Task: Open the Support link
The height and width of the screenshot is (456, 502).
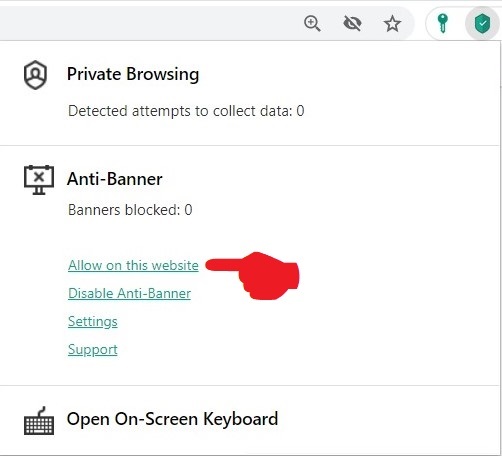Action: click(x=93, y=349)
